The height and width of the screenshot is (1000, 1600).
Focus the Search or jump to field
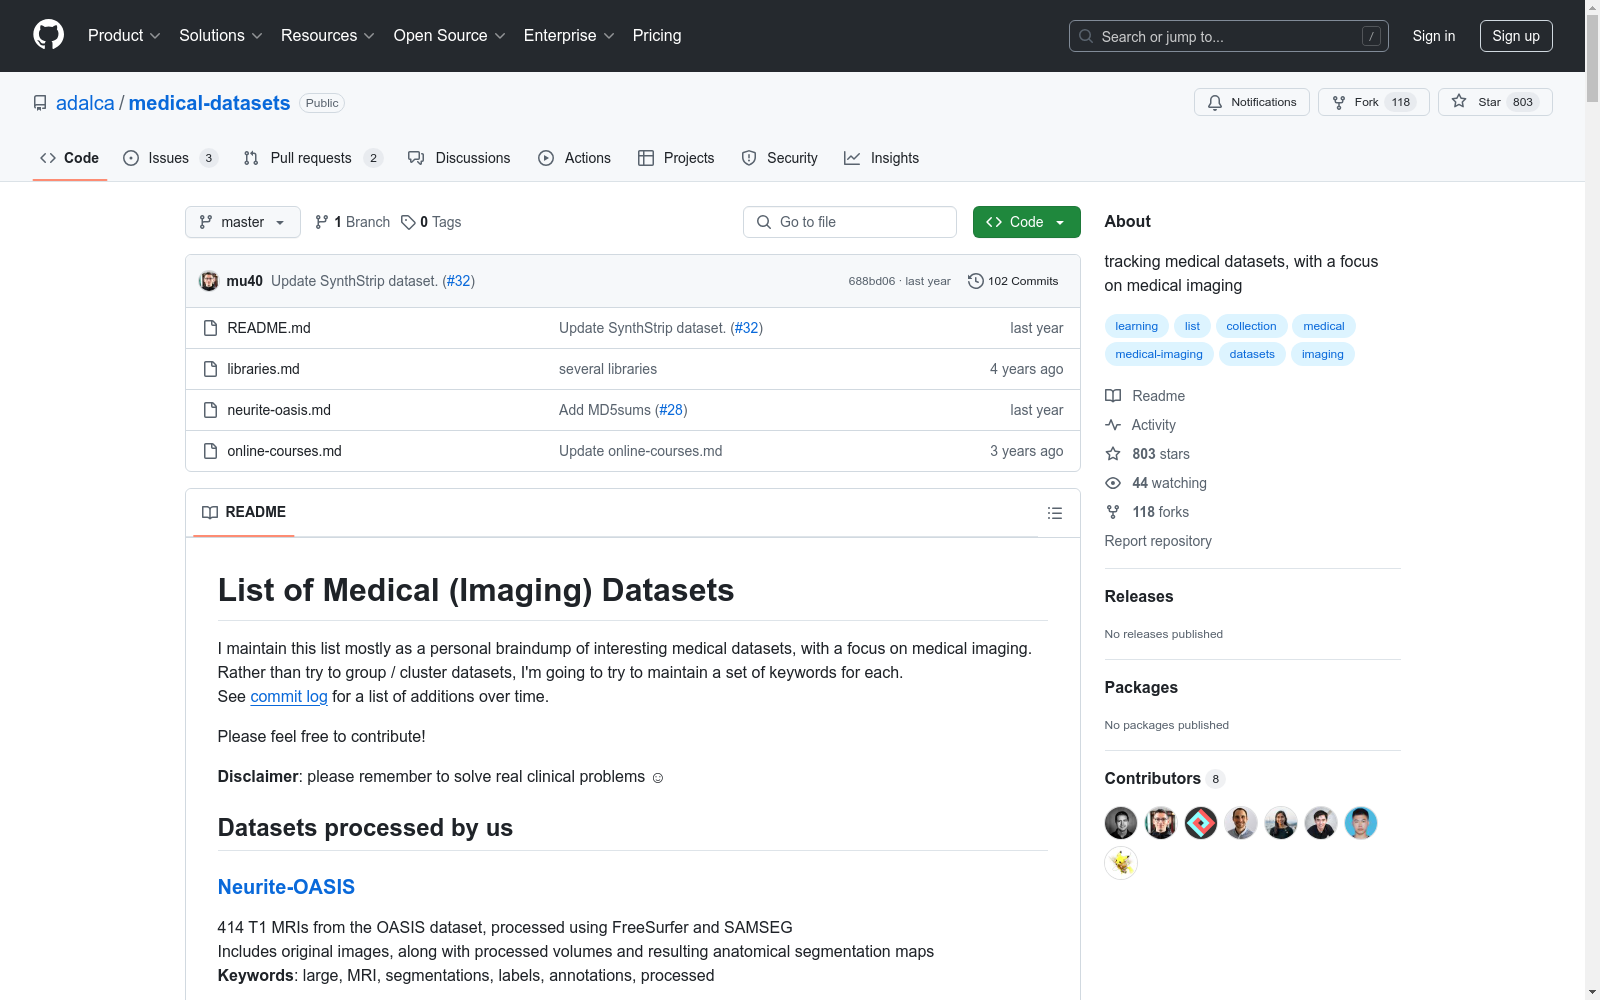point(1229,36)
